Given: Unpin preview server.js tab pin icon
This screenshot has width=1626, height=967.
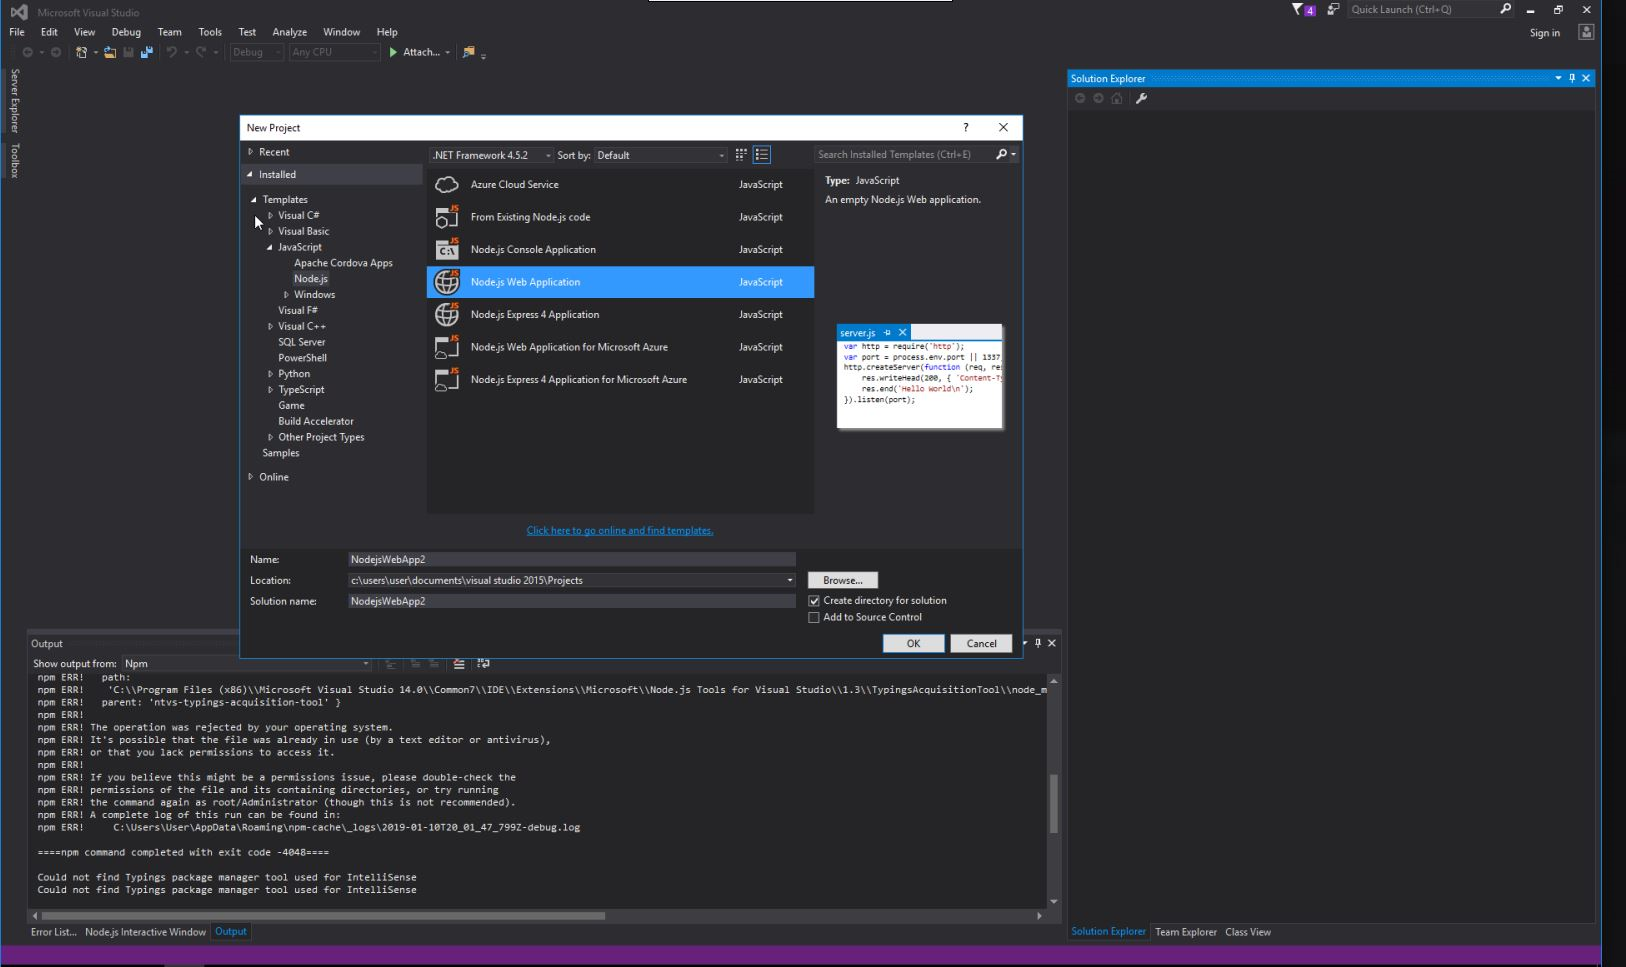Looking at the screenshot, I should [x=887, y=333].
